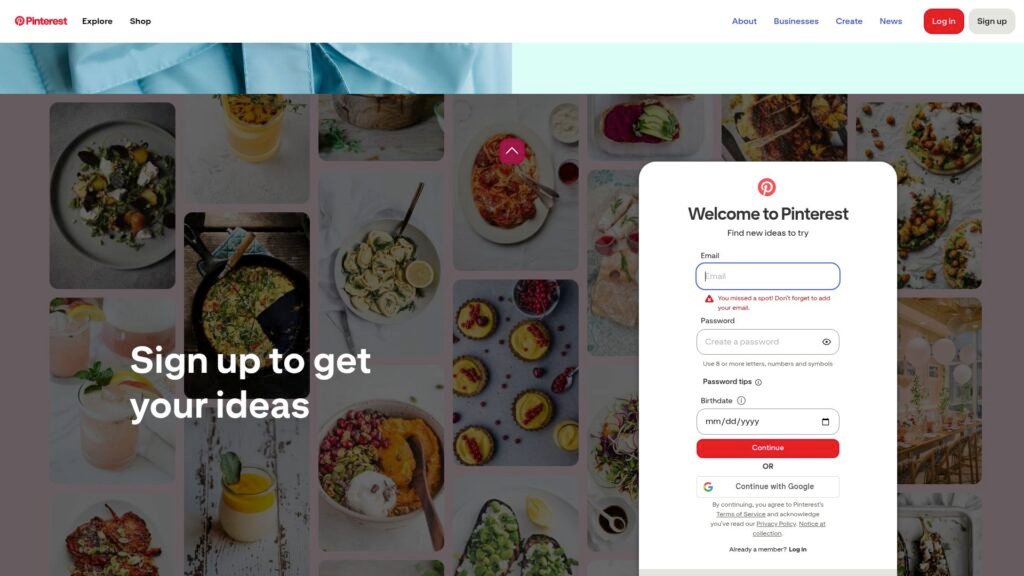Select Continue with Google button
The image size is (1024, 576).
tap(767, 487)
